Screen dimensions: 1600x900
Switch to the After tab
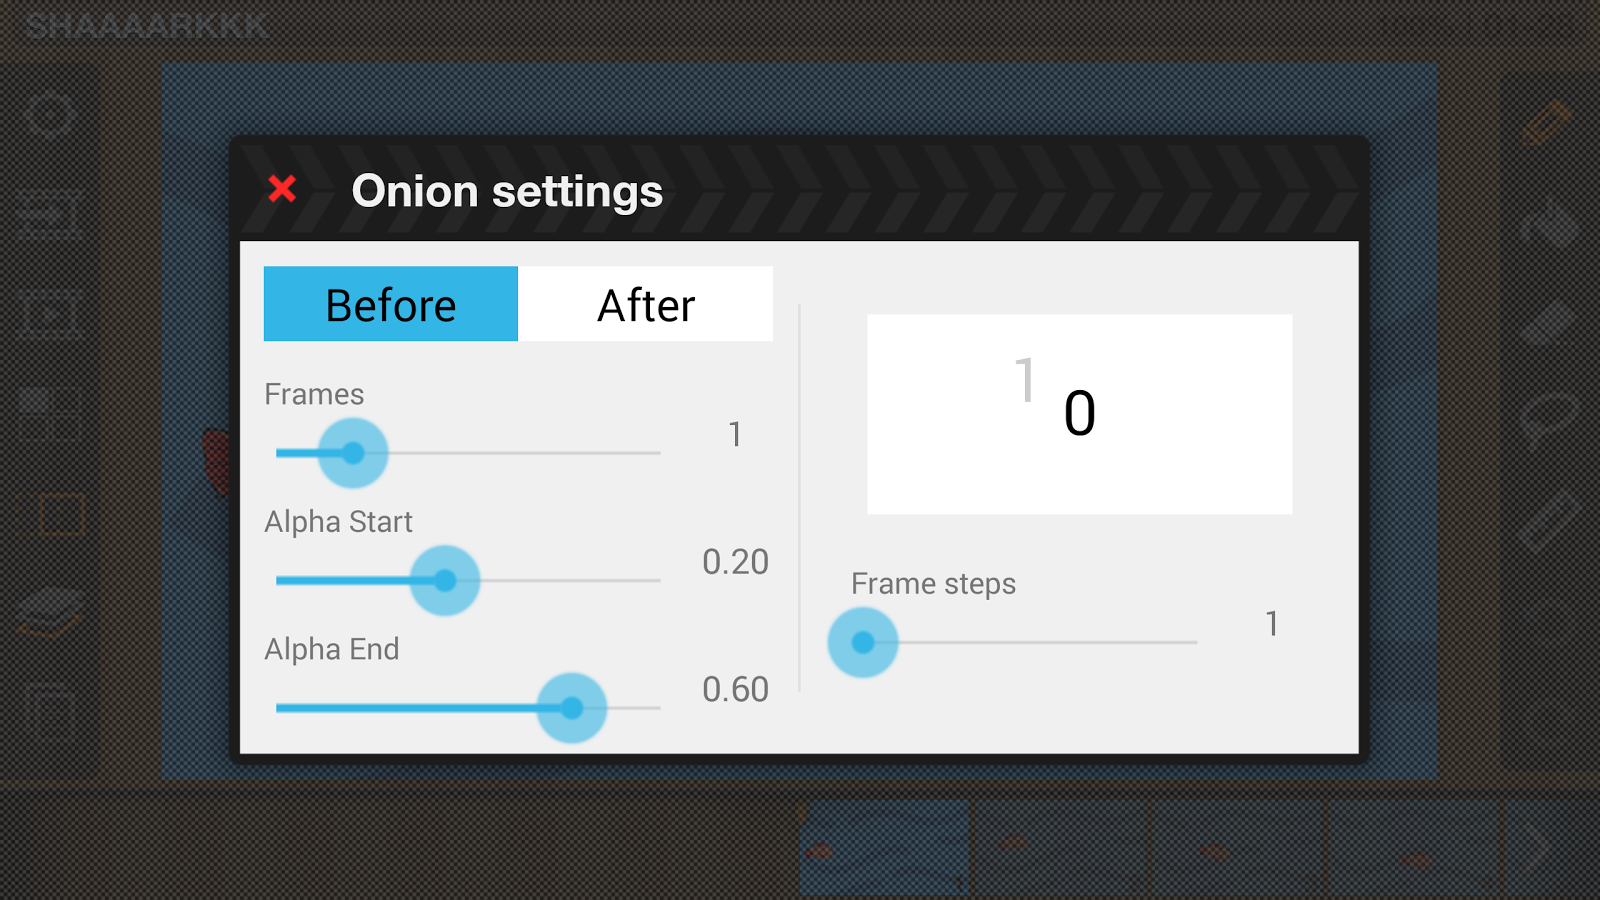coord(645,304)
